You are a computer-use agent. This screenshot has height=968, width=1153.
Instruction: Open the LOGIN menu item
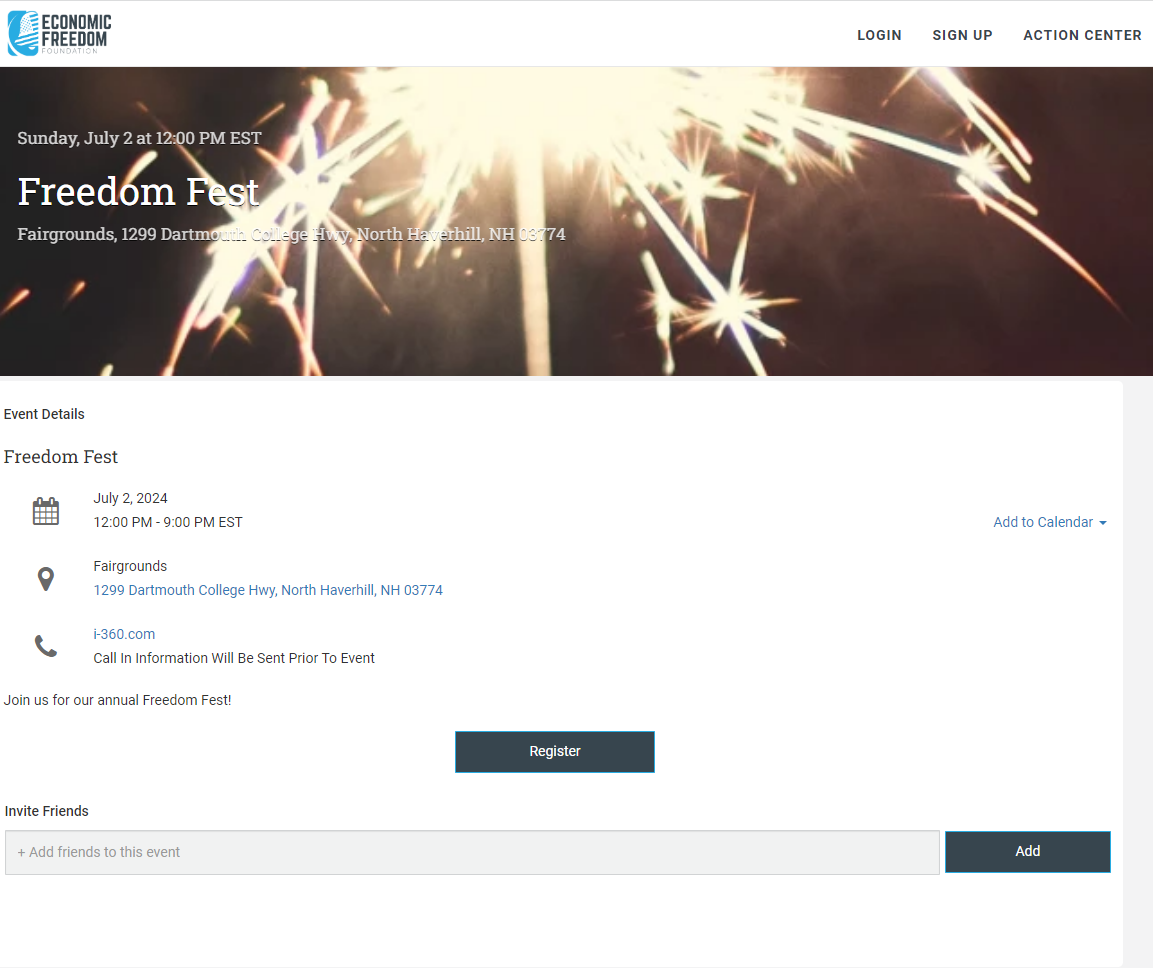879,35
